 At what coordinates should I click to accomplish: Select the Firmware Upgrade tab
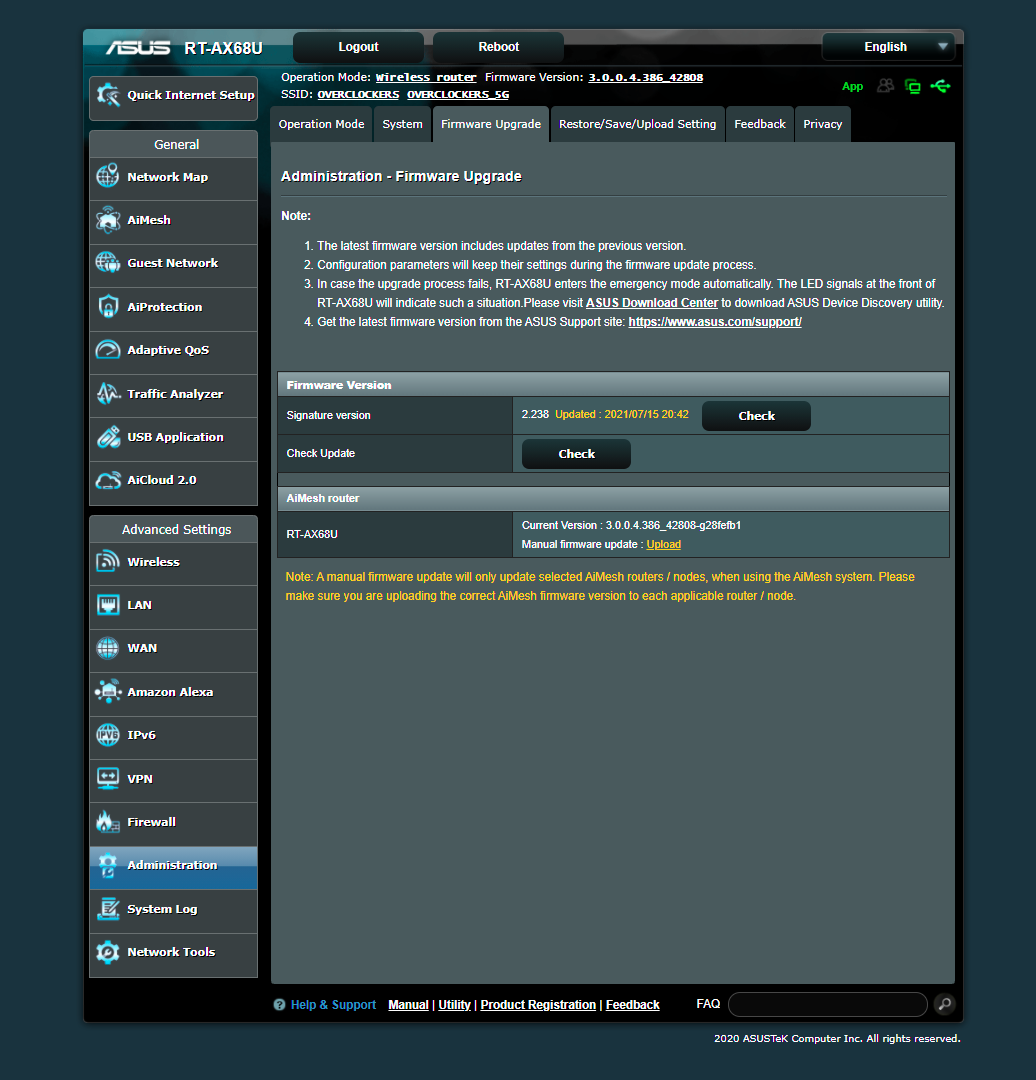click(x=490, y=124)
